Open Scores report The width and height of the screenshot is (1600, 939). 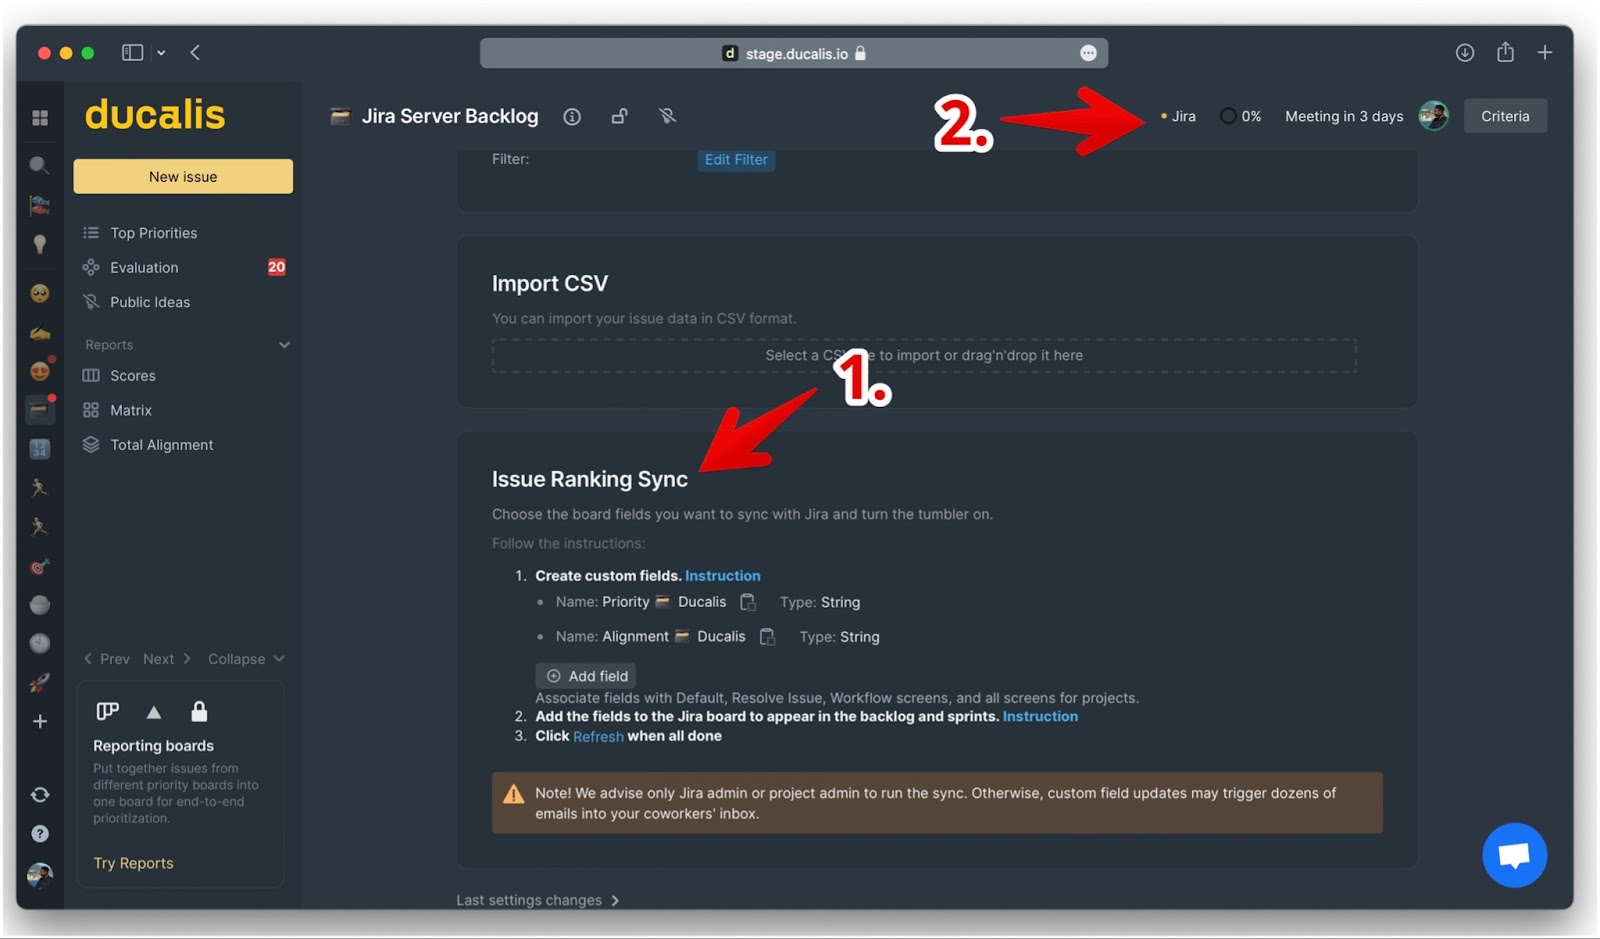point(132,376)
